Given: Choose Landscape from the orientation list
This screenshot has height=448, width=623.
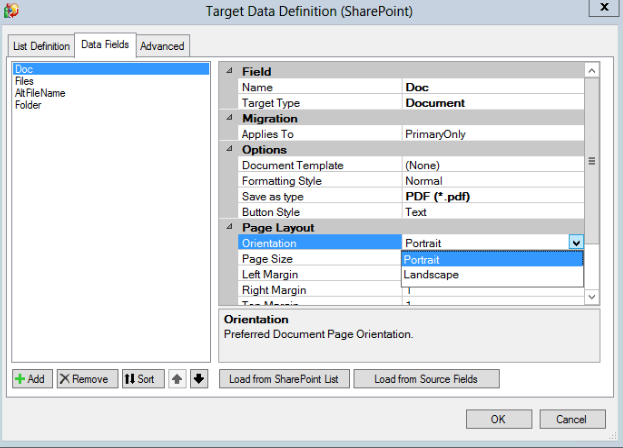Looking at the screenshot, I should [492, 275].
